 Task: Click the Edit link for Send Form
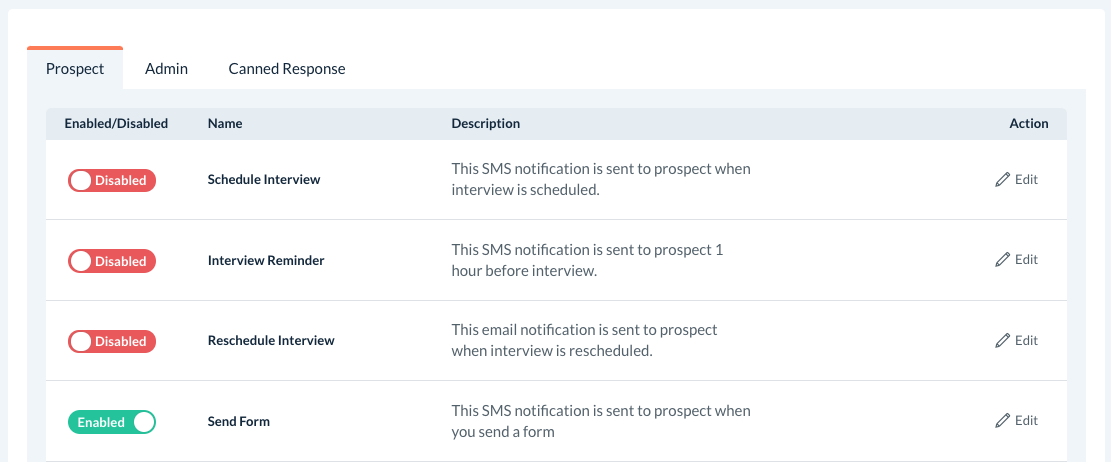pos(1026,421)
